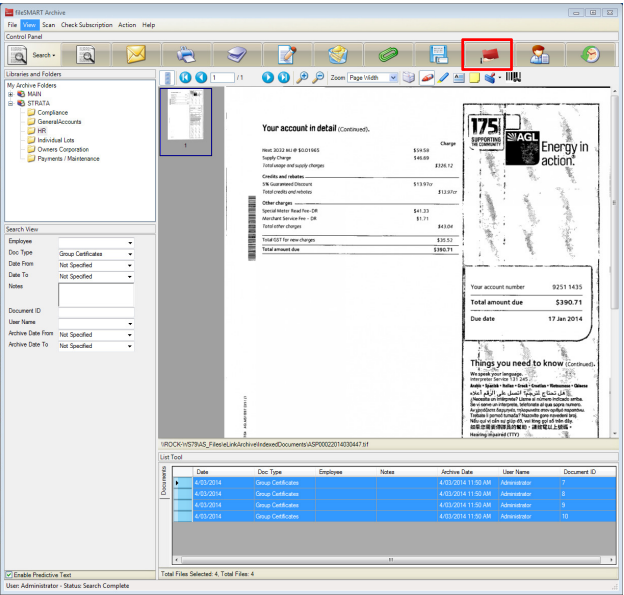The width and height of the screenshot is (624, 595).
Task: Select the row with Document ID 10
Action: (x=394, y=517)
